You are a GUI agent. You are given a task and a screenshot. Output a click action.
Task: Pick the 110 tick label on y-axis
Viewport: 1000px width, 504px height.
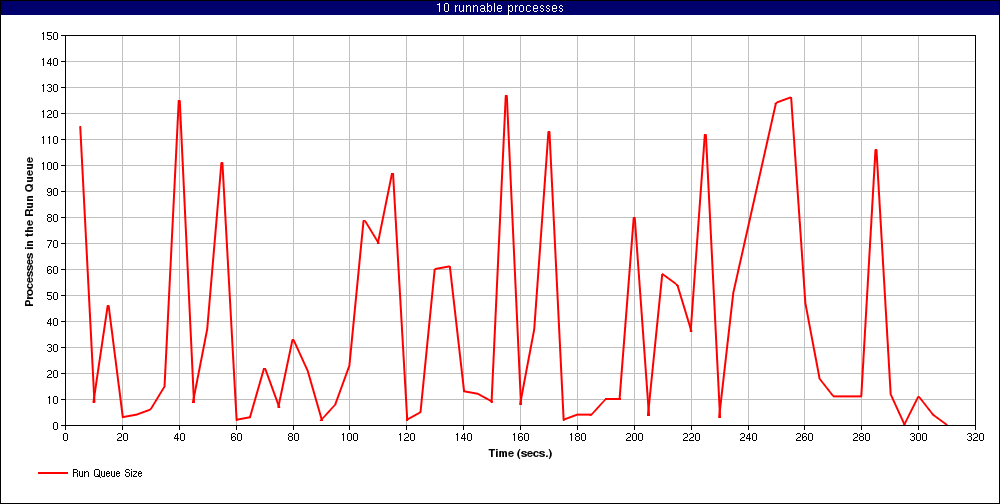[49, 140]
